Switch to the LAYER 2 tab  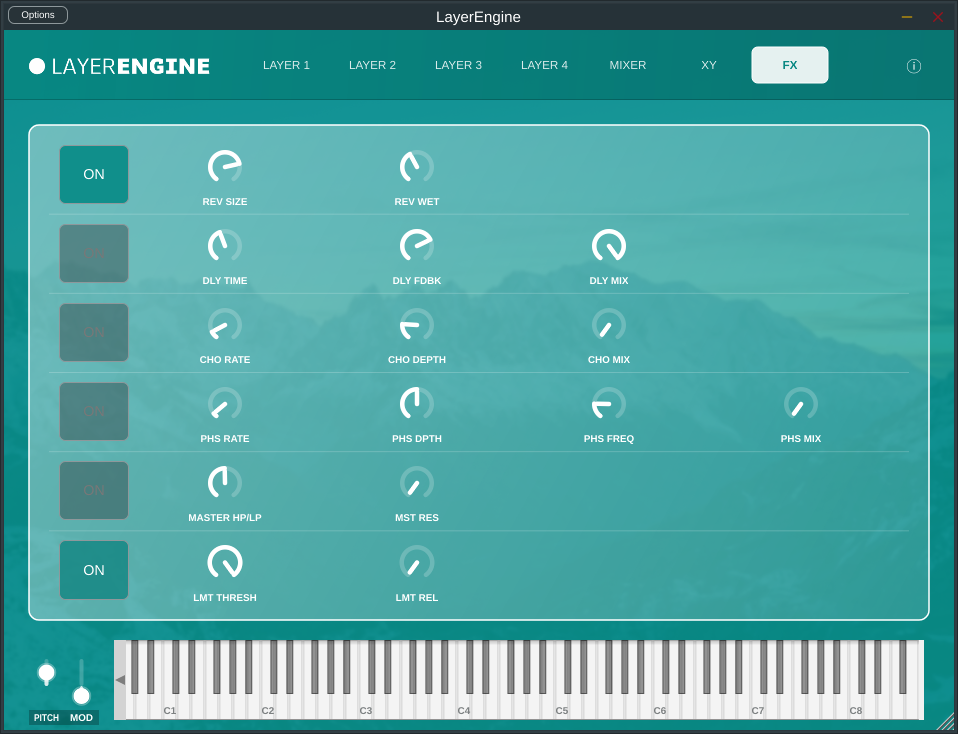tap(372, 65)
